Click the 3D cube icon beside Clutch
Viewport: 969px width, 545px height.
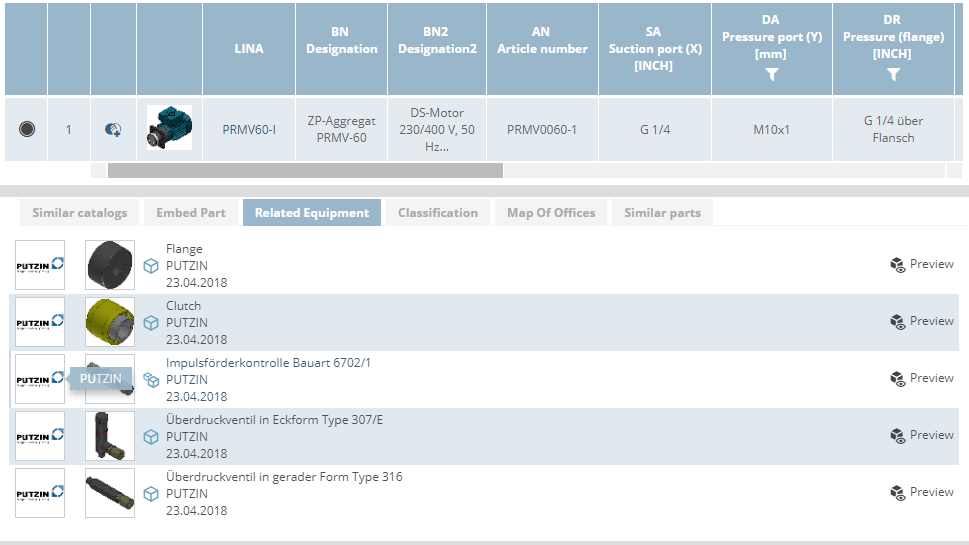[151, 323]
